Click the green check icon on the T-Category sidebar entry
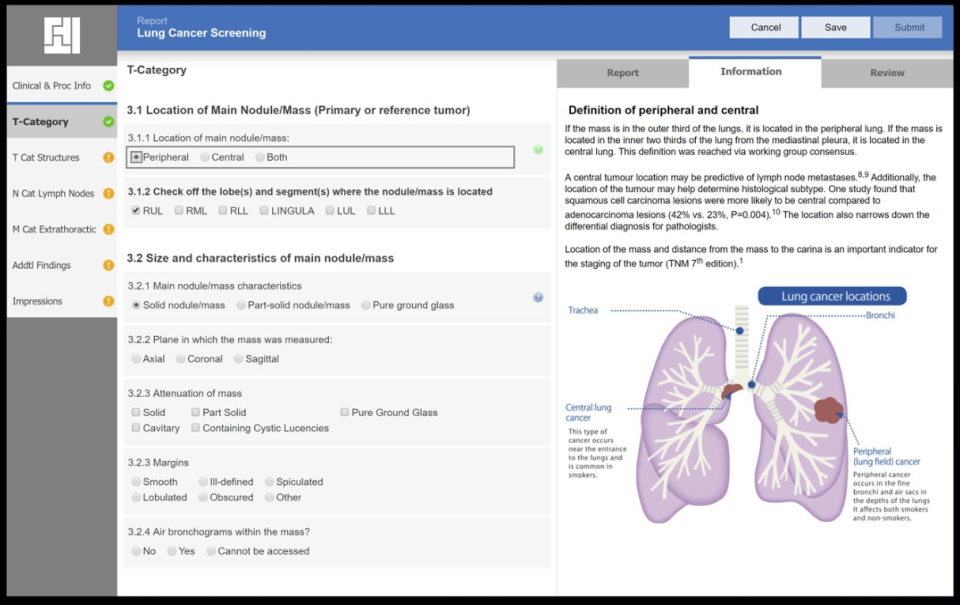This screenshot has height=605, width=960. click(109, 121)
